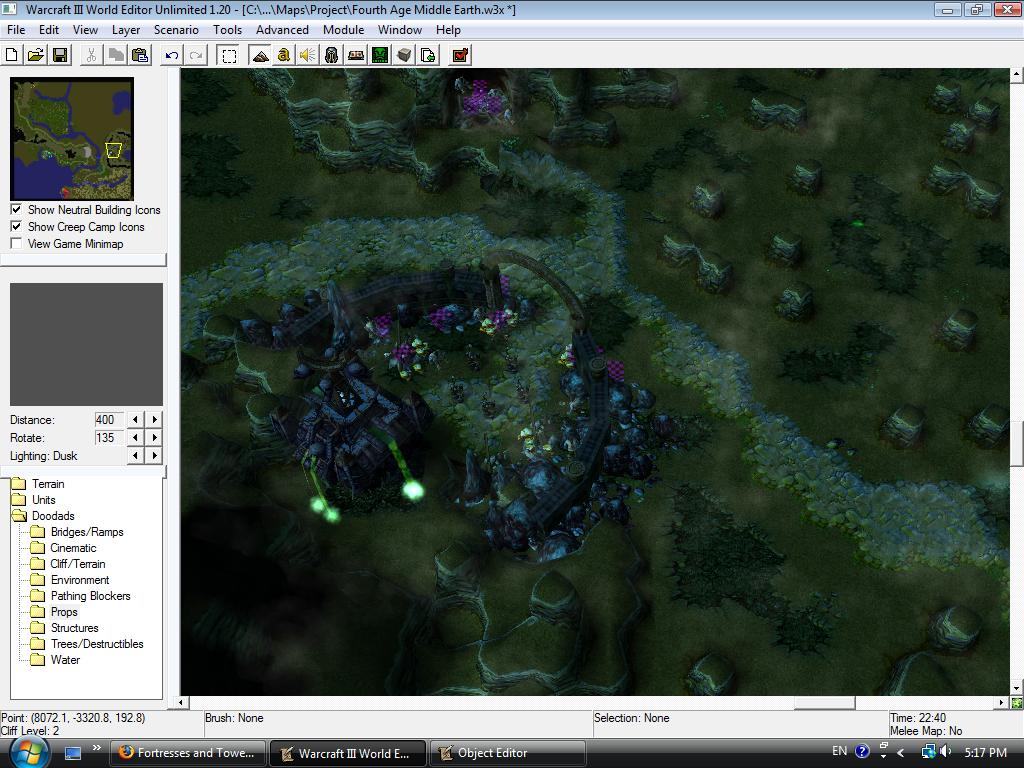
Task: Open the Terrain Editor mountain icon
Action: point(260,56)
